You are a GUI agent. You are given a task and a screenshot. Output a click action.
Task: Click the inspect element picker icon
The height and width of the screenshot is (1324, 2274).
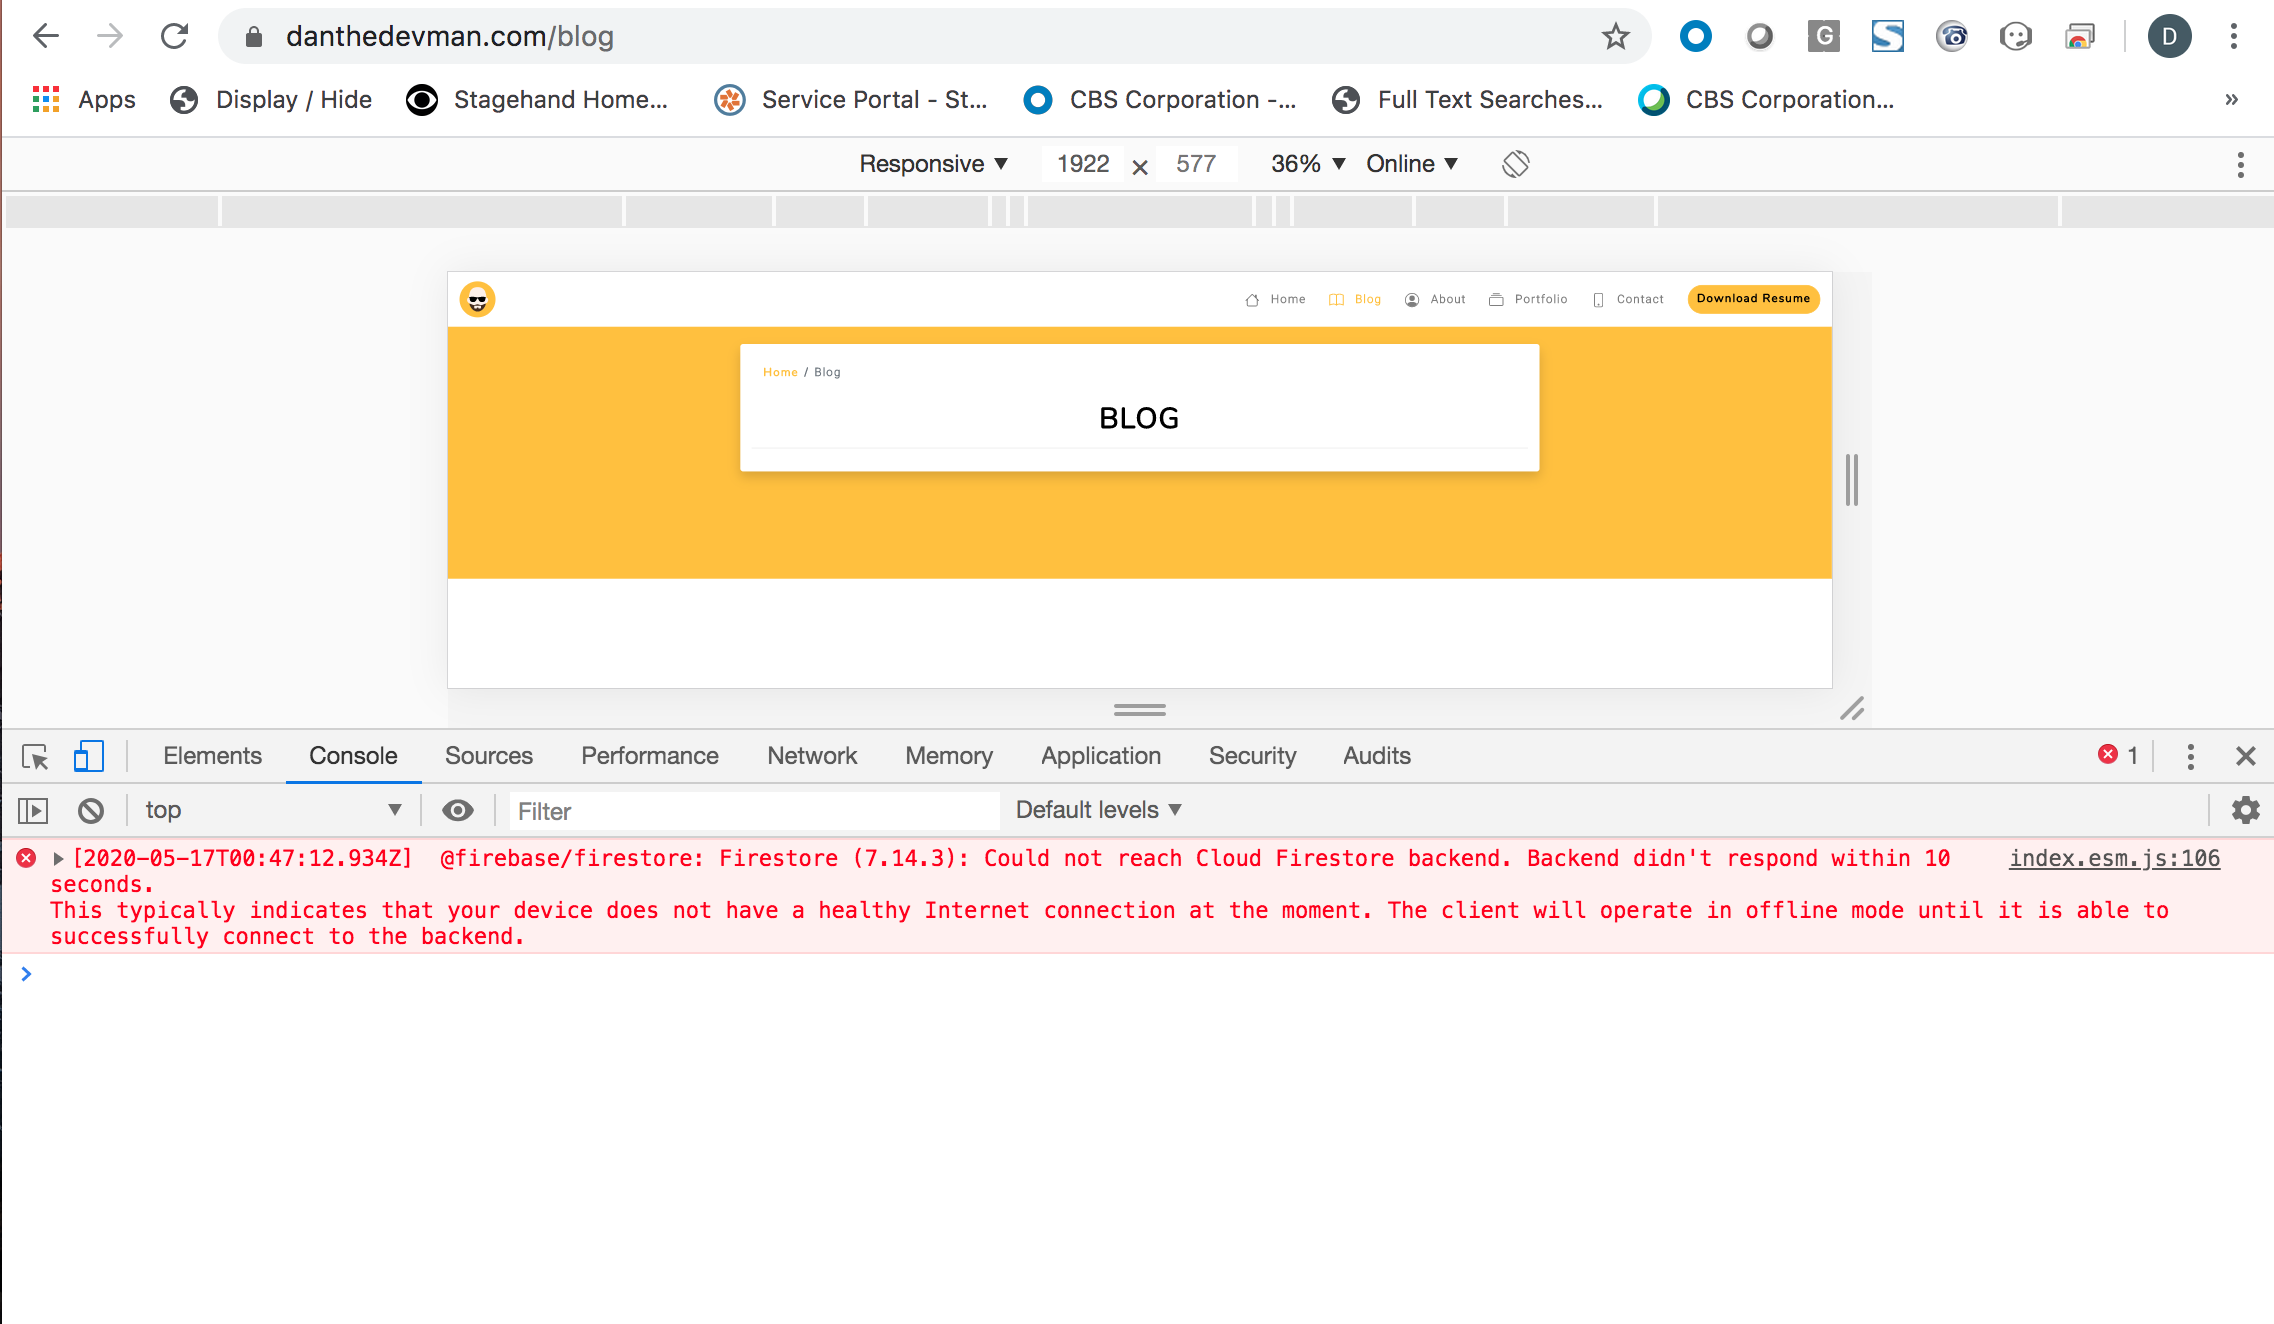(x=35, y=757)
